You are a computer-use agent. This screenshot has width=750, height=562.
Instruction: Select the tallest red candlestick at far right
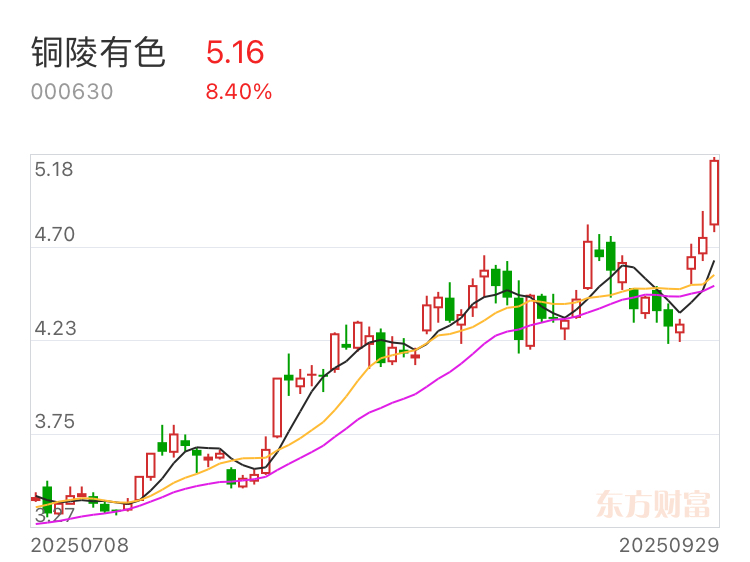[x=714, y=194]
